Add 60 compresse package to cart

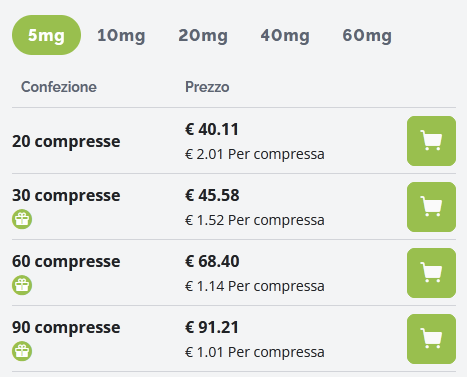point(431,273)
